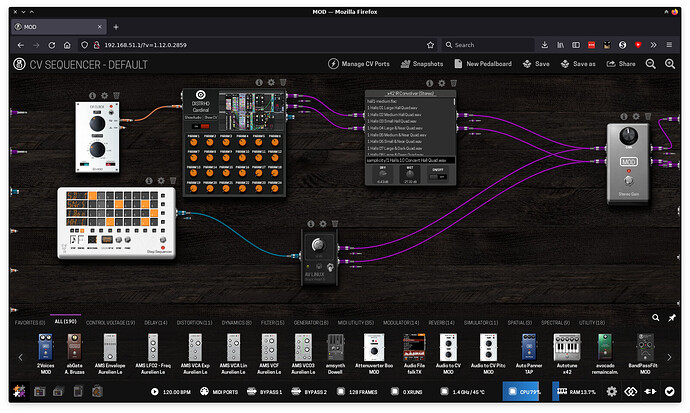Delete Cardinal plugin via trash icon
Viewport: 690px width, 413px height.
pos(283,82)
